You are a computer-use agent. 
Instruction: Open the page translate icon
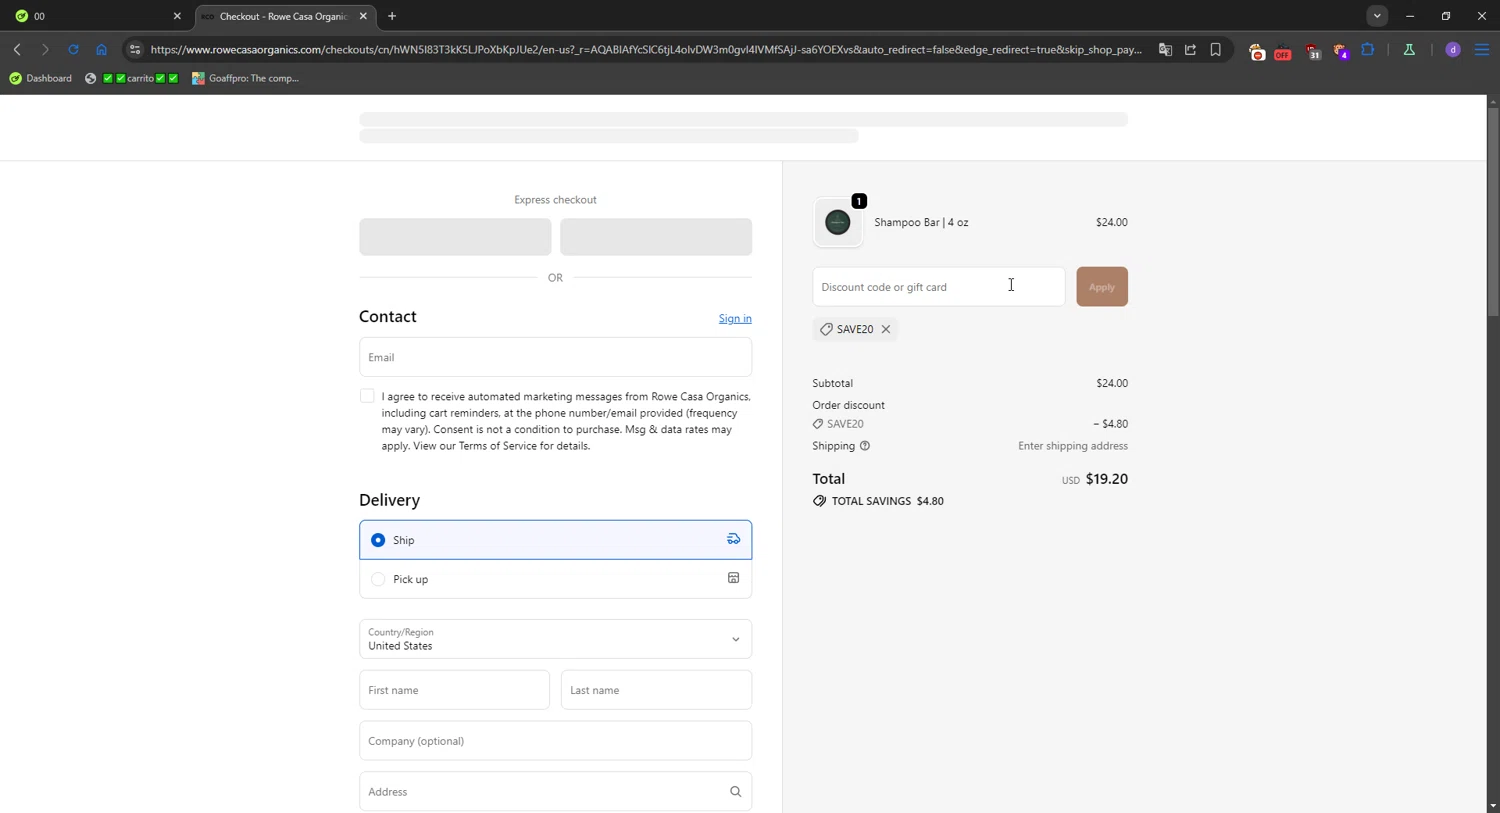[1165, 49]
